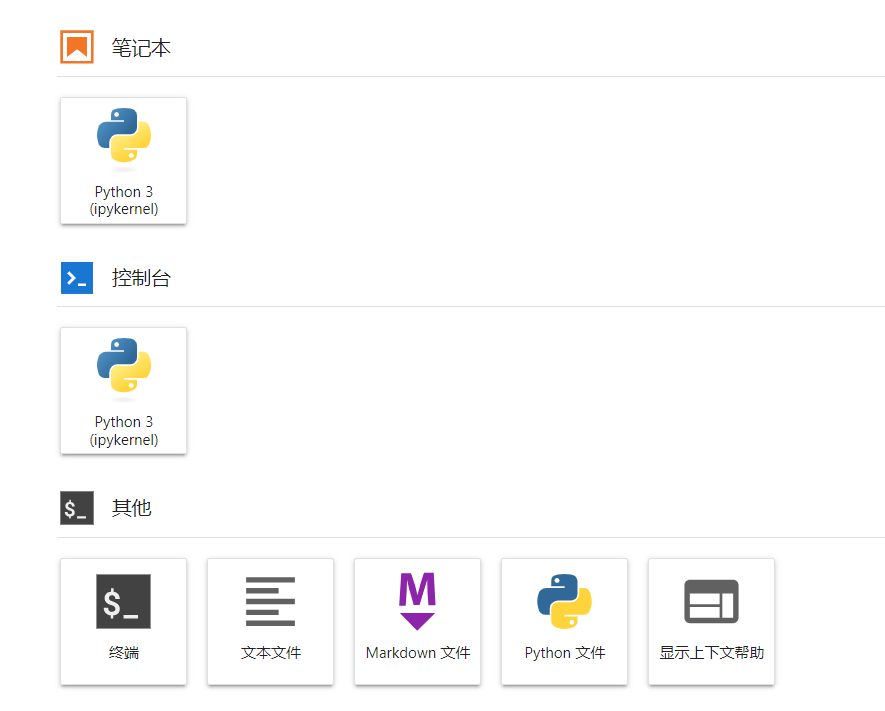Click the 终端 label to open terminal
This screenshot has width=885, height=711.
[124, 653]
